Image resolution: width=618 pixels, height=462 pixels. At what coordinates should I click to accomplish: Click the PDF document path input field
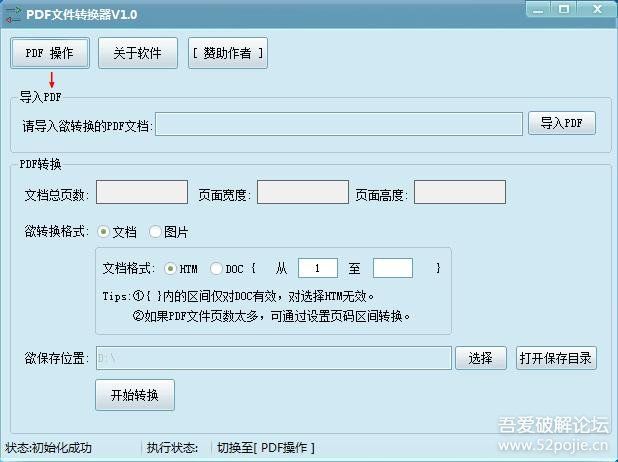tap(339, 124)
